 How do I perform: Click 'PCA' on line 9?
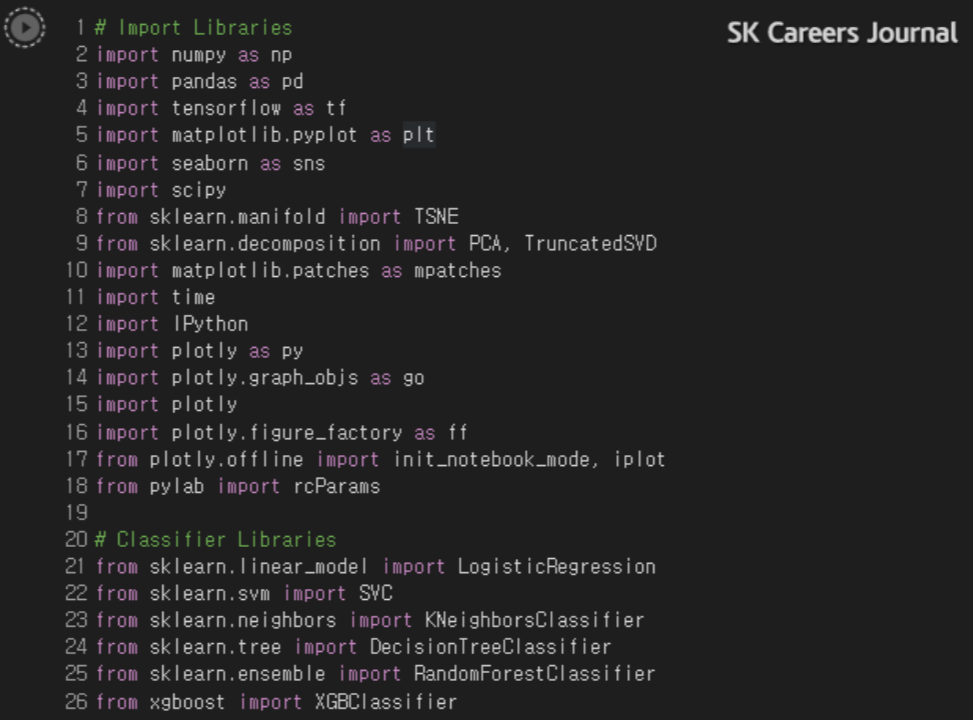485,243
